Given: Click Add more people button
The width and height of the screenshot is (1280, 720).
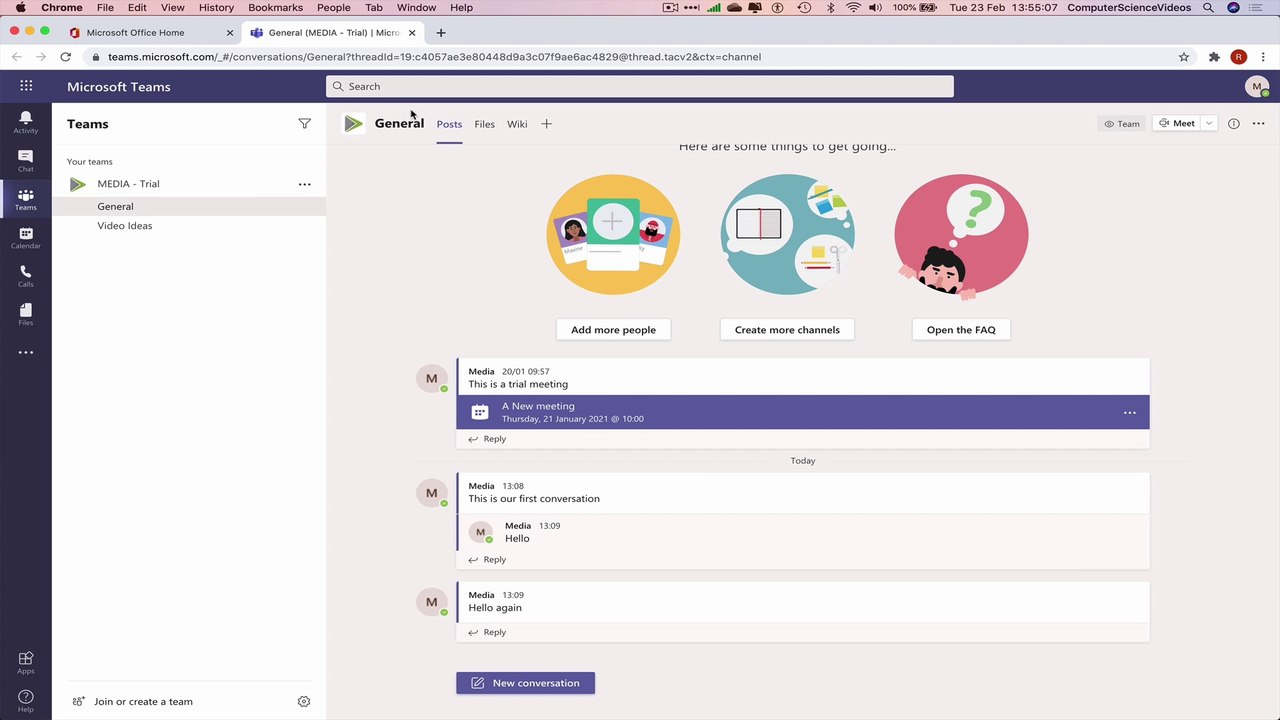Looking at the screenshot, I should click(613, 330).
